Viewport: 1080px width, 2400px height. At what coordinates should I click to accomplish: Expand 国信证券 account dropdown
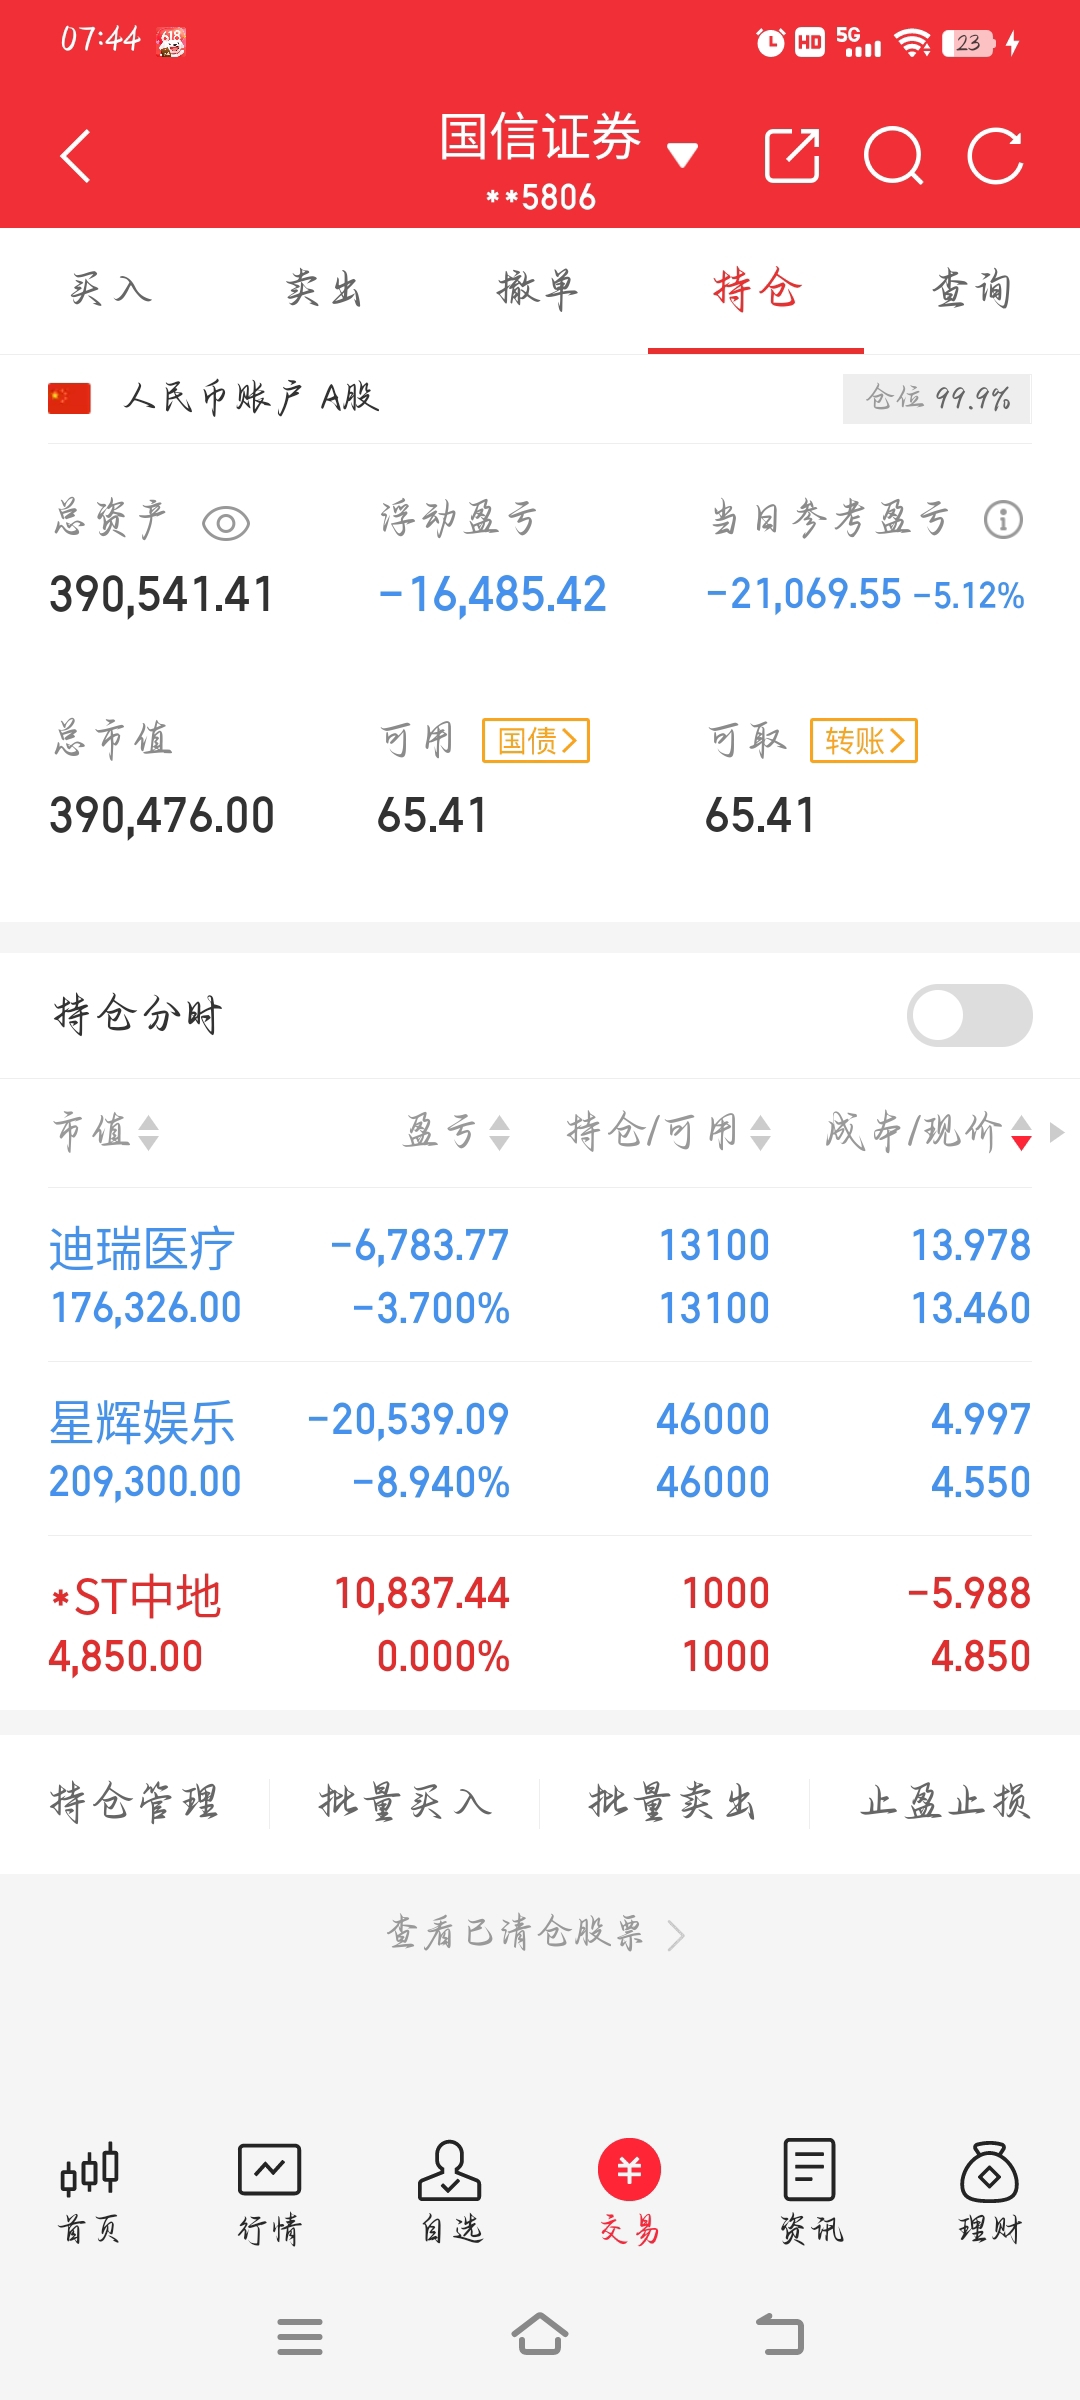(682, 155)
